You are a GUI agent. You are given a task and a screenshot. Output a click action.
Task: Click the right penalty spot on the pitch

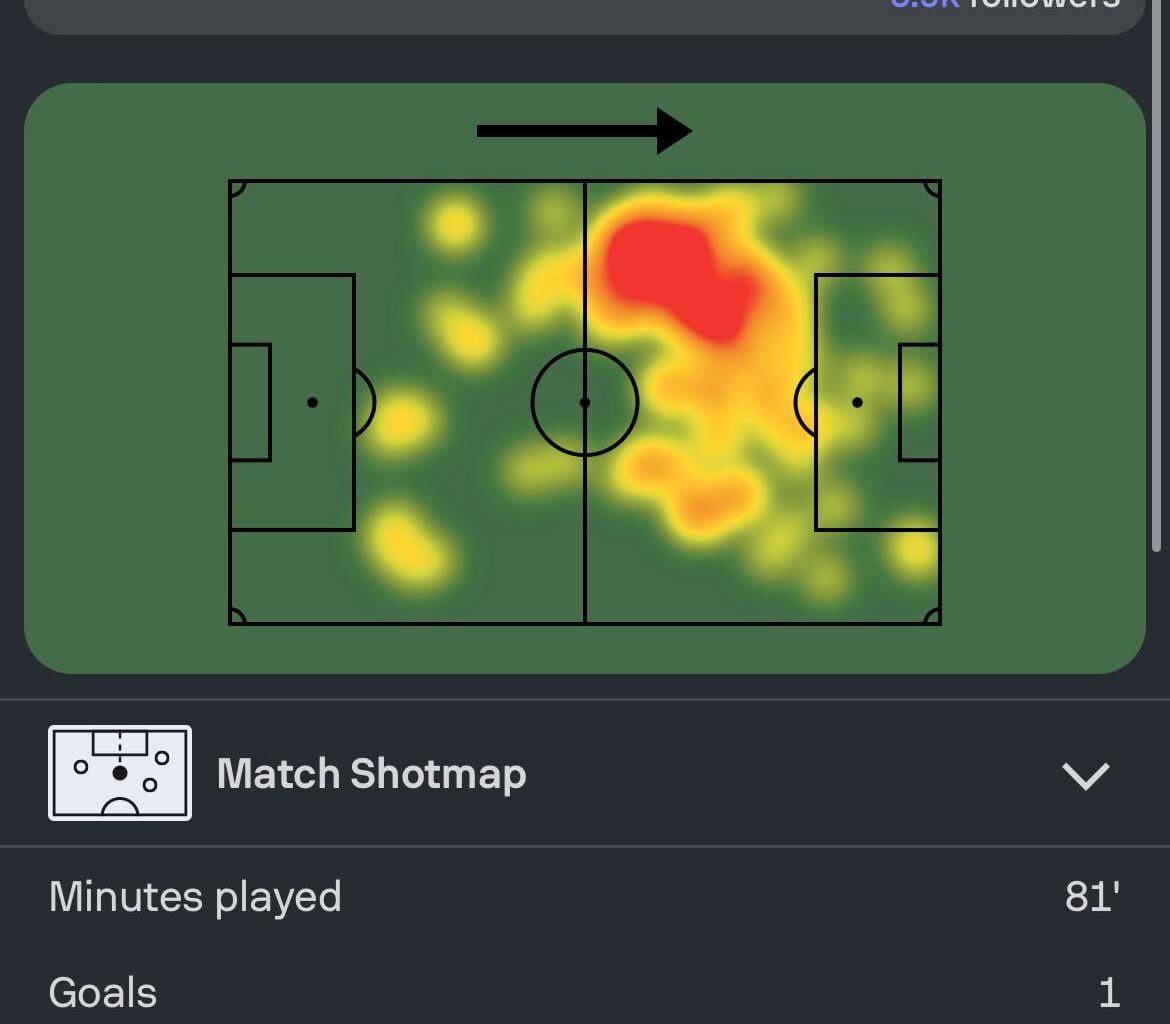tap(857, 402)
